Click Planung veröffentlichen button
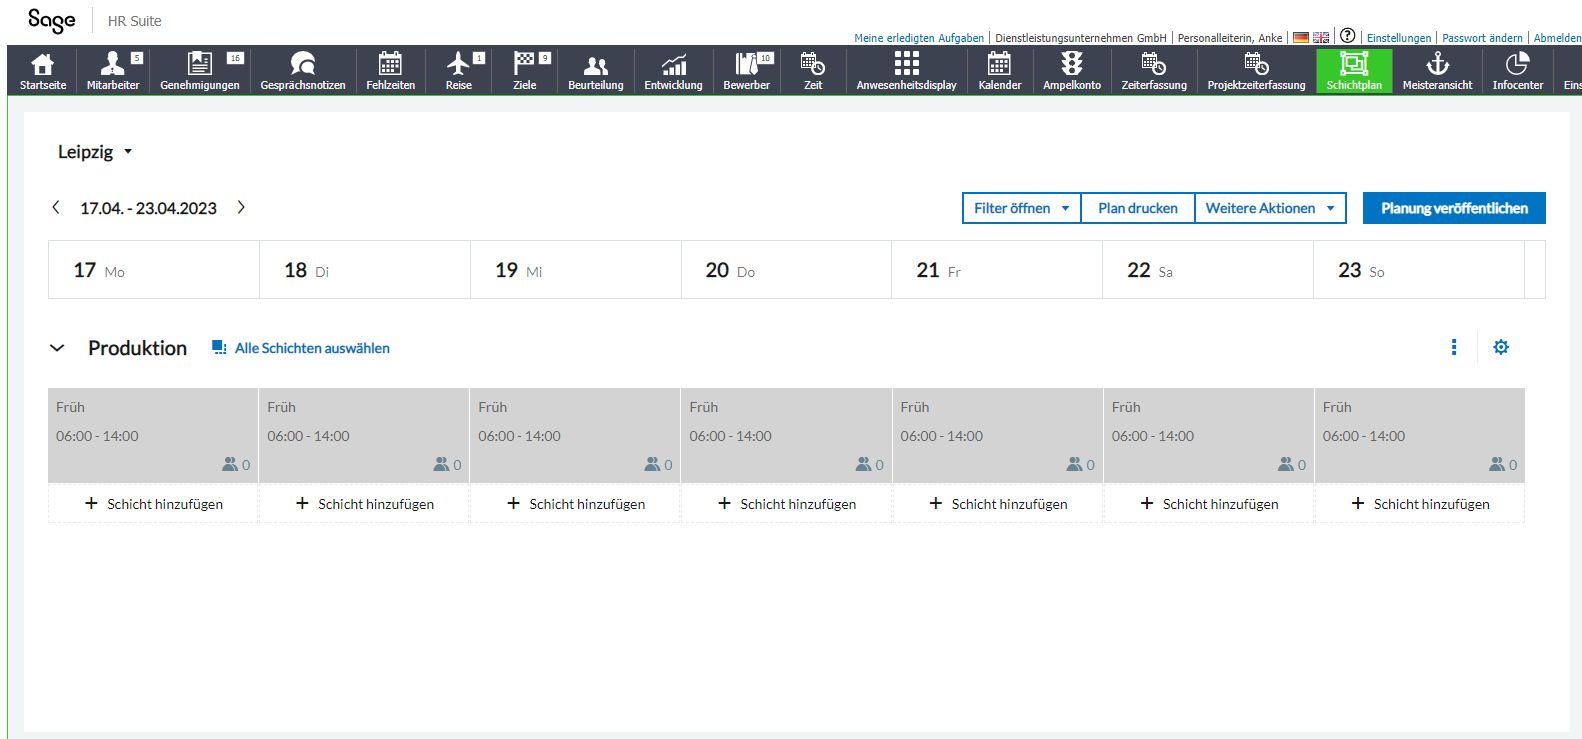The width and height of the screenshot is (1582, 739). pos(1454,208)
